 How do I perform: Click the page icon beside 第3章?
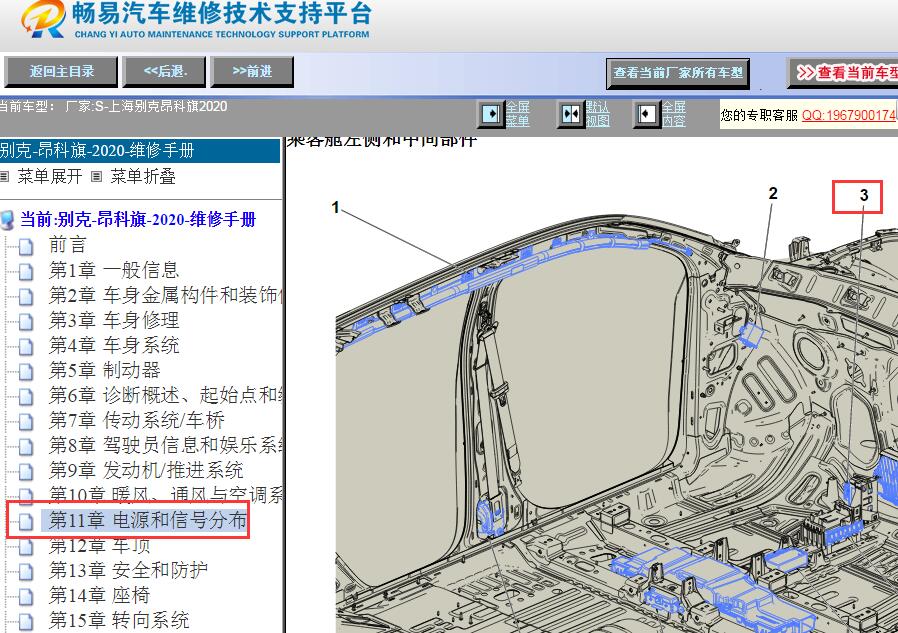(x=26, y=321)
